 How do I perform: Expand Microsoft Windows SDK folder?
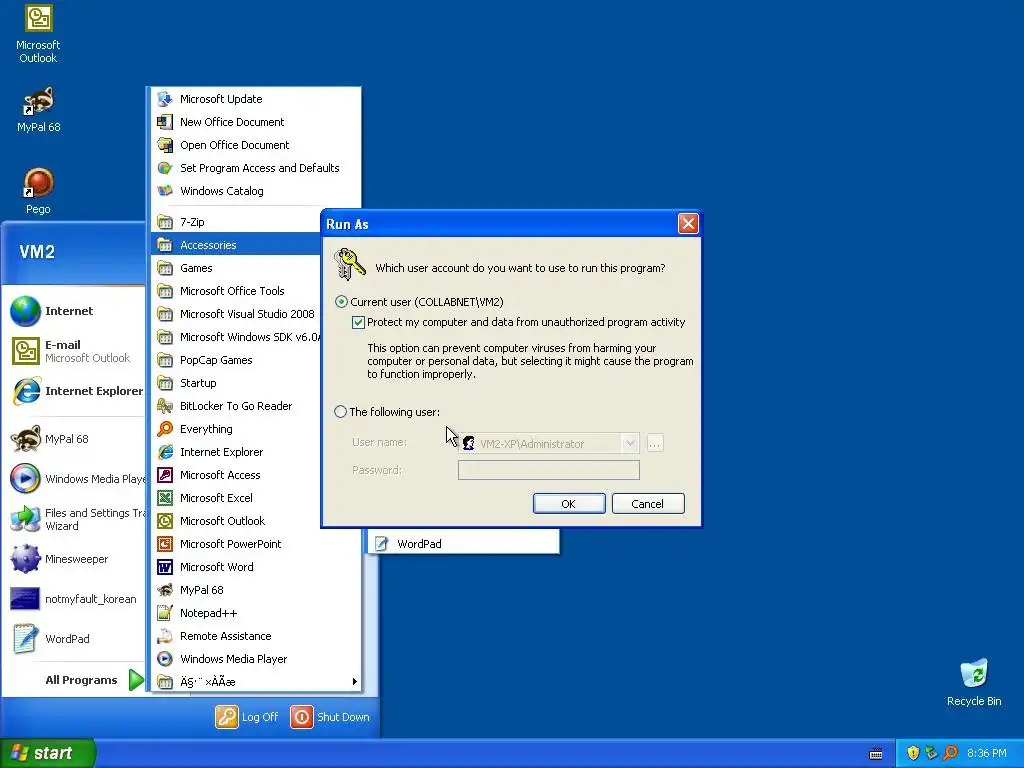[237, 336]
